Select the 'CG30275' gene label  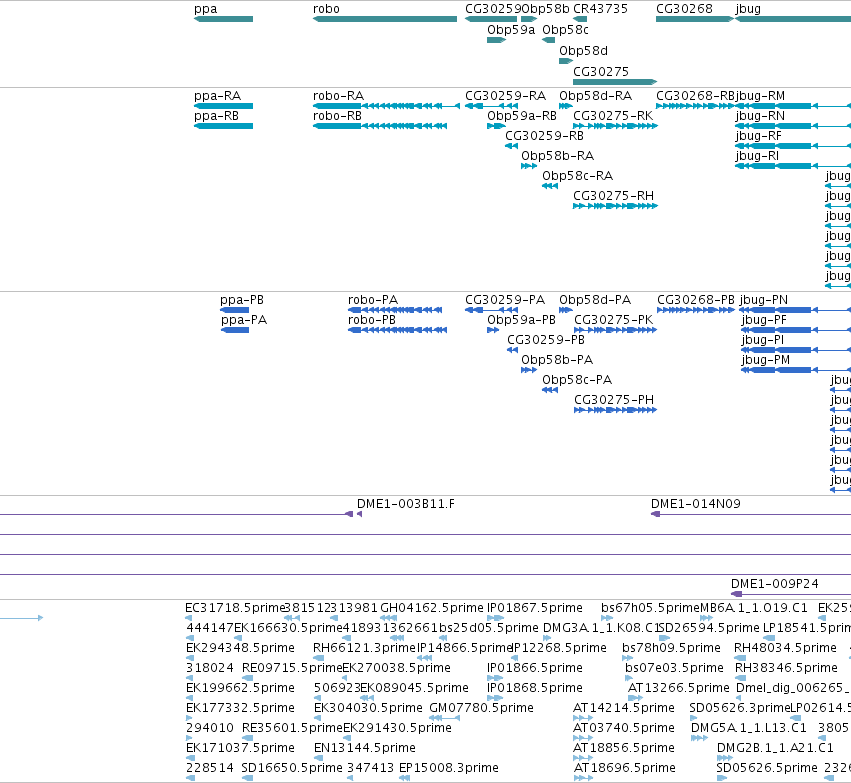point(601,72)
